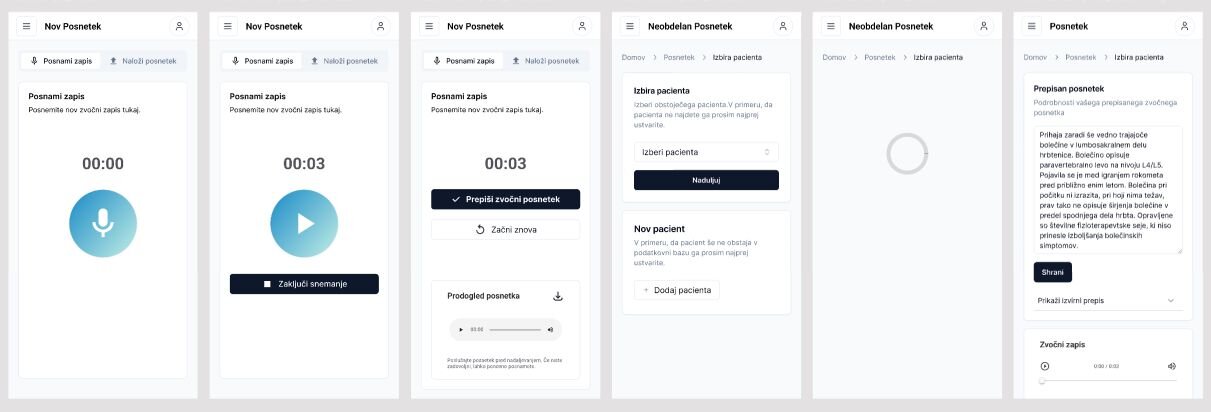Open the Izberi pacienta dropdown
Image resolution: width=1211 pixels, height=412 pixels.
click(706, 152)
